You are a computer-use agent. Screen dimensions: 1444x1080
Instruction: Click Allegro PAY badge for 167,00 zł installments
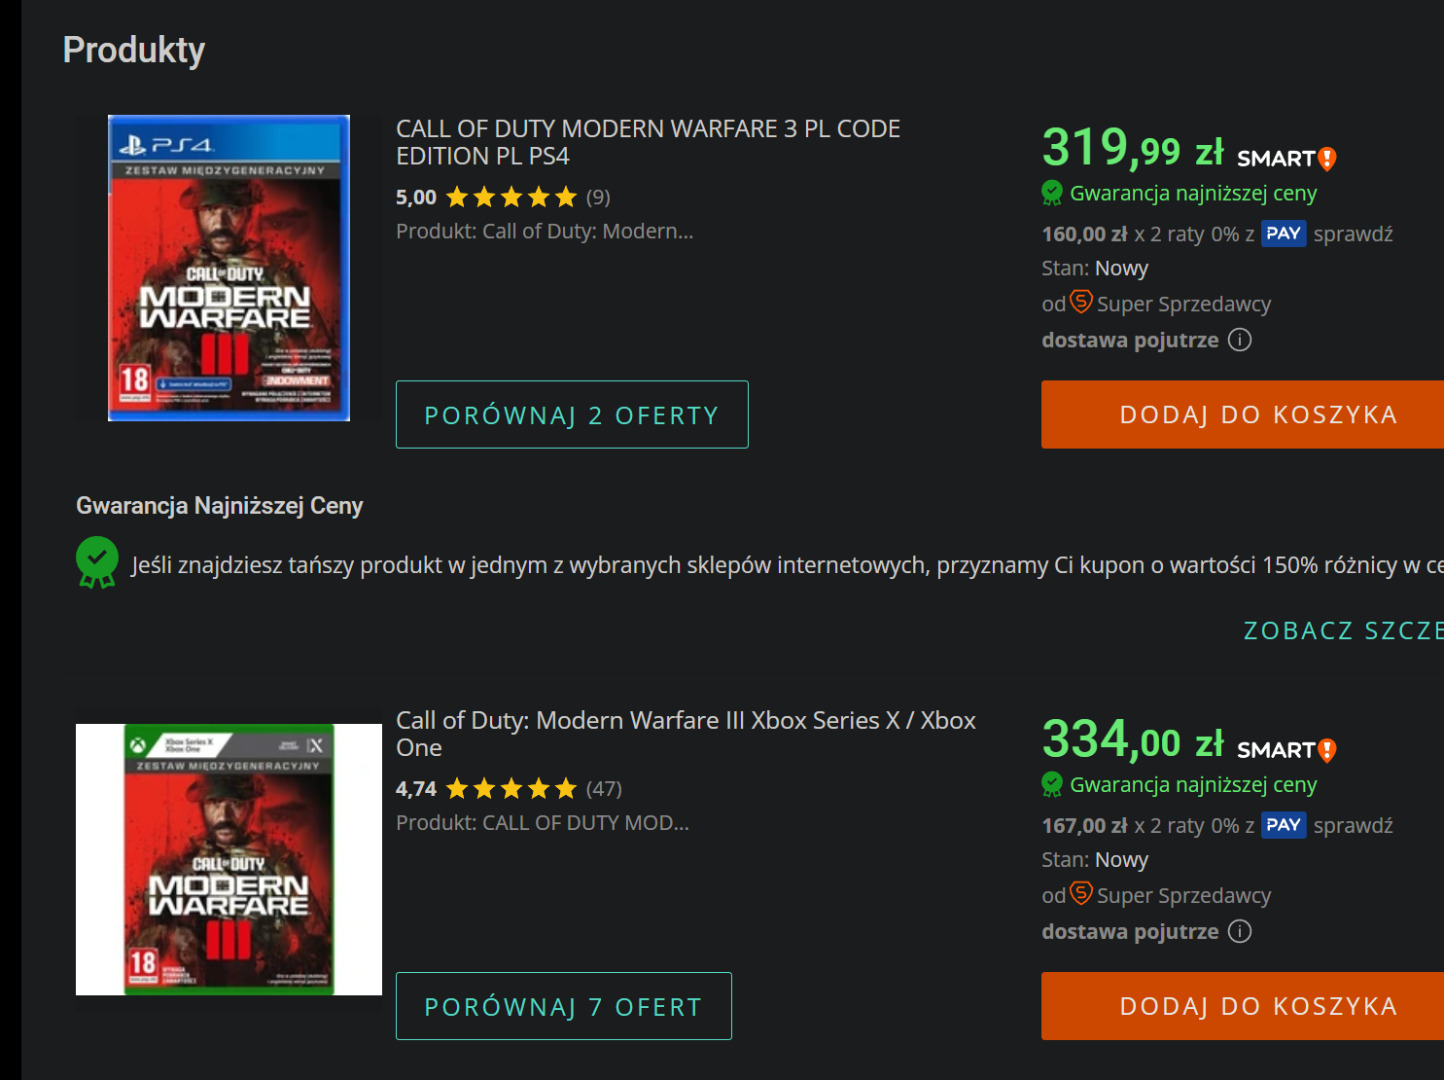(x=1283, y=825)
